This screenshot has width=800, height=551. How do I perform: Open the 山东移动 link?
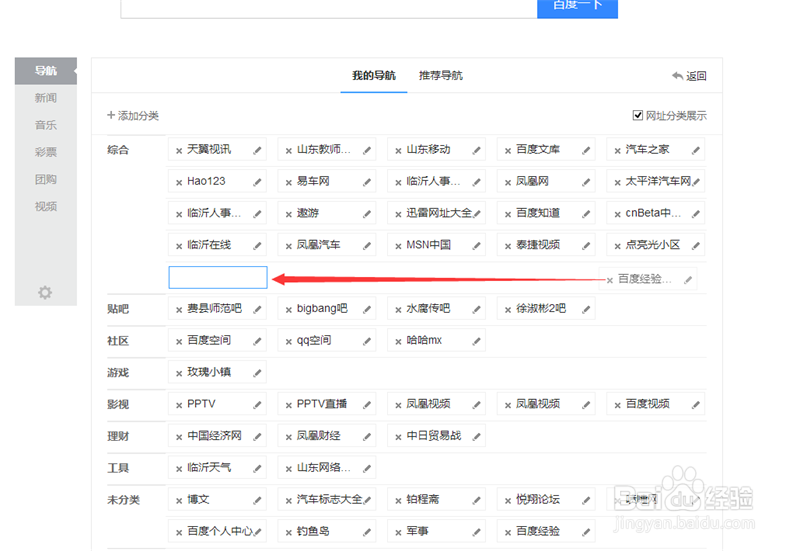click(x=428, y=150)
